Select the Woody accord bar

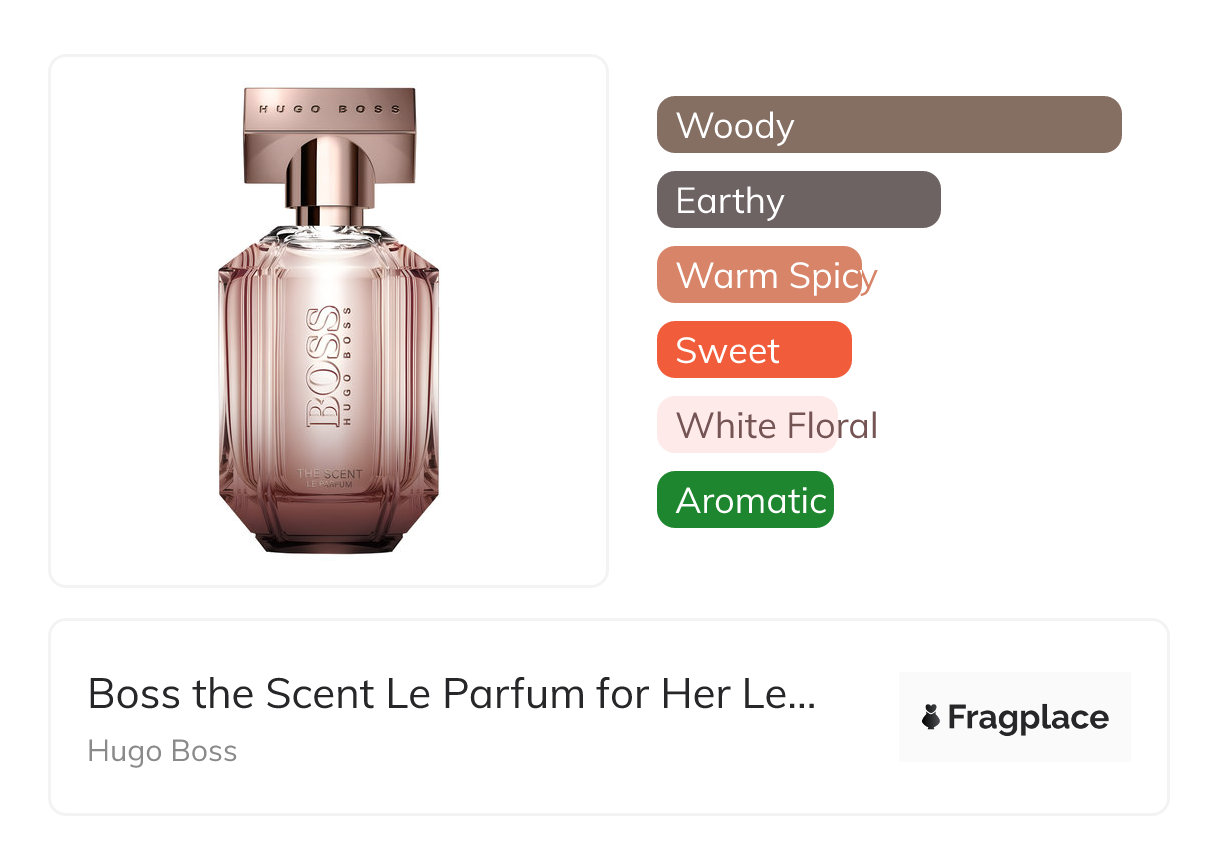888,125
